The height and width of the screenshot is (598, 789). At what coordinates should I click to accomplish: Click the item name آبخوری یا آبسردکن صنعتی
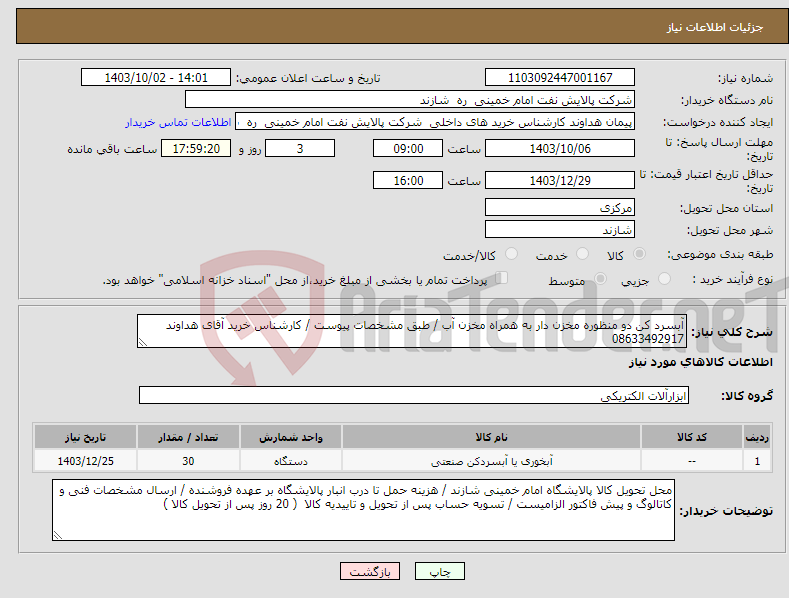pyautogui.click(x=491, y=461)
